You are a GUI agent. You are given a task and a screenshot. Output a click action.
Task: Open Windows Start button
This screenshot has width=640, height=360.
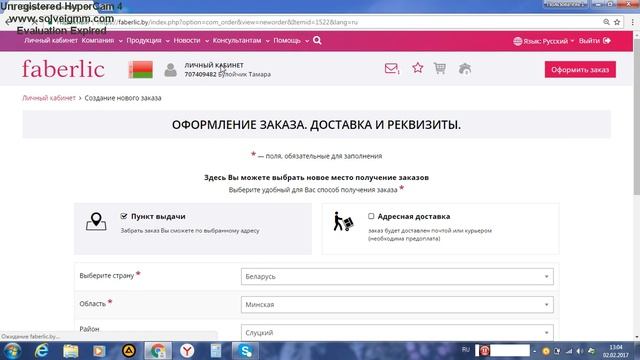coord(12,351)
